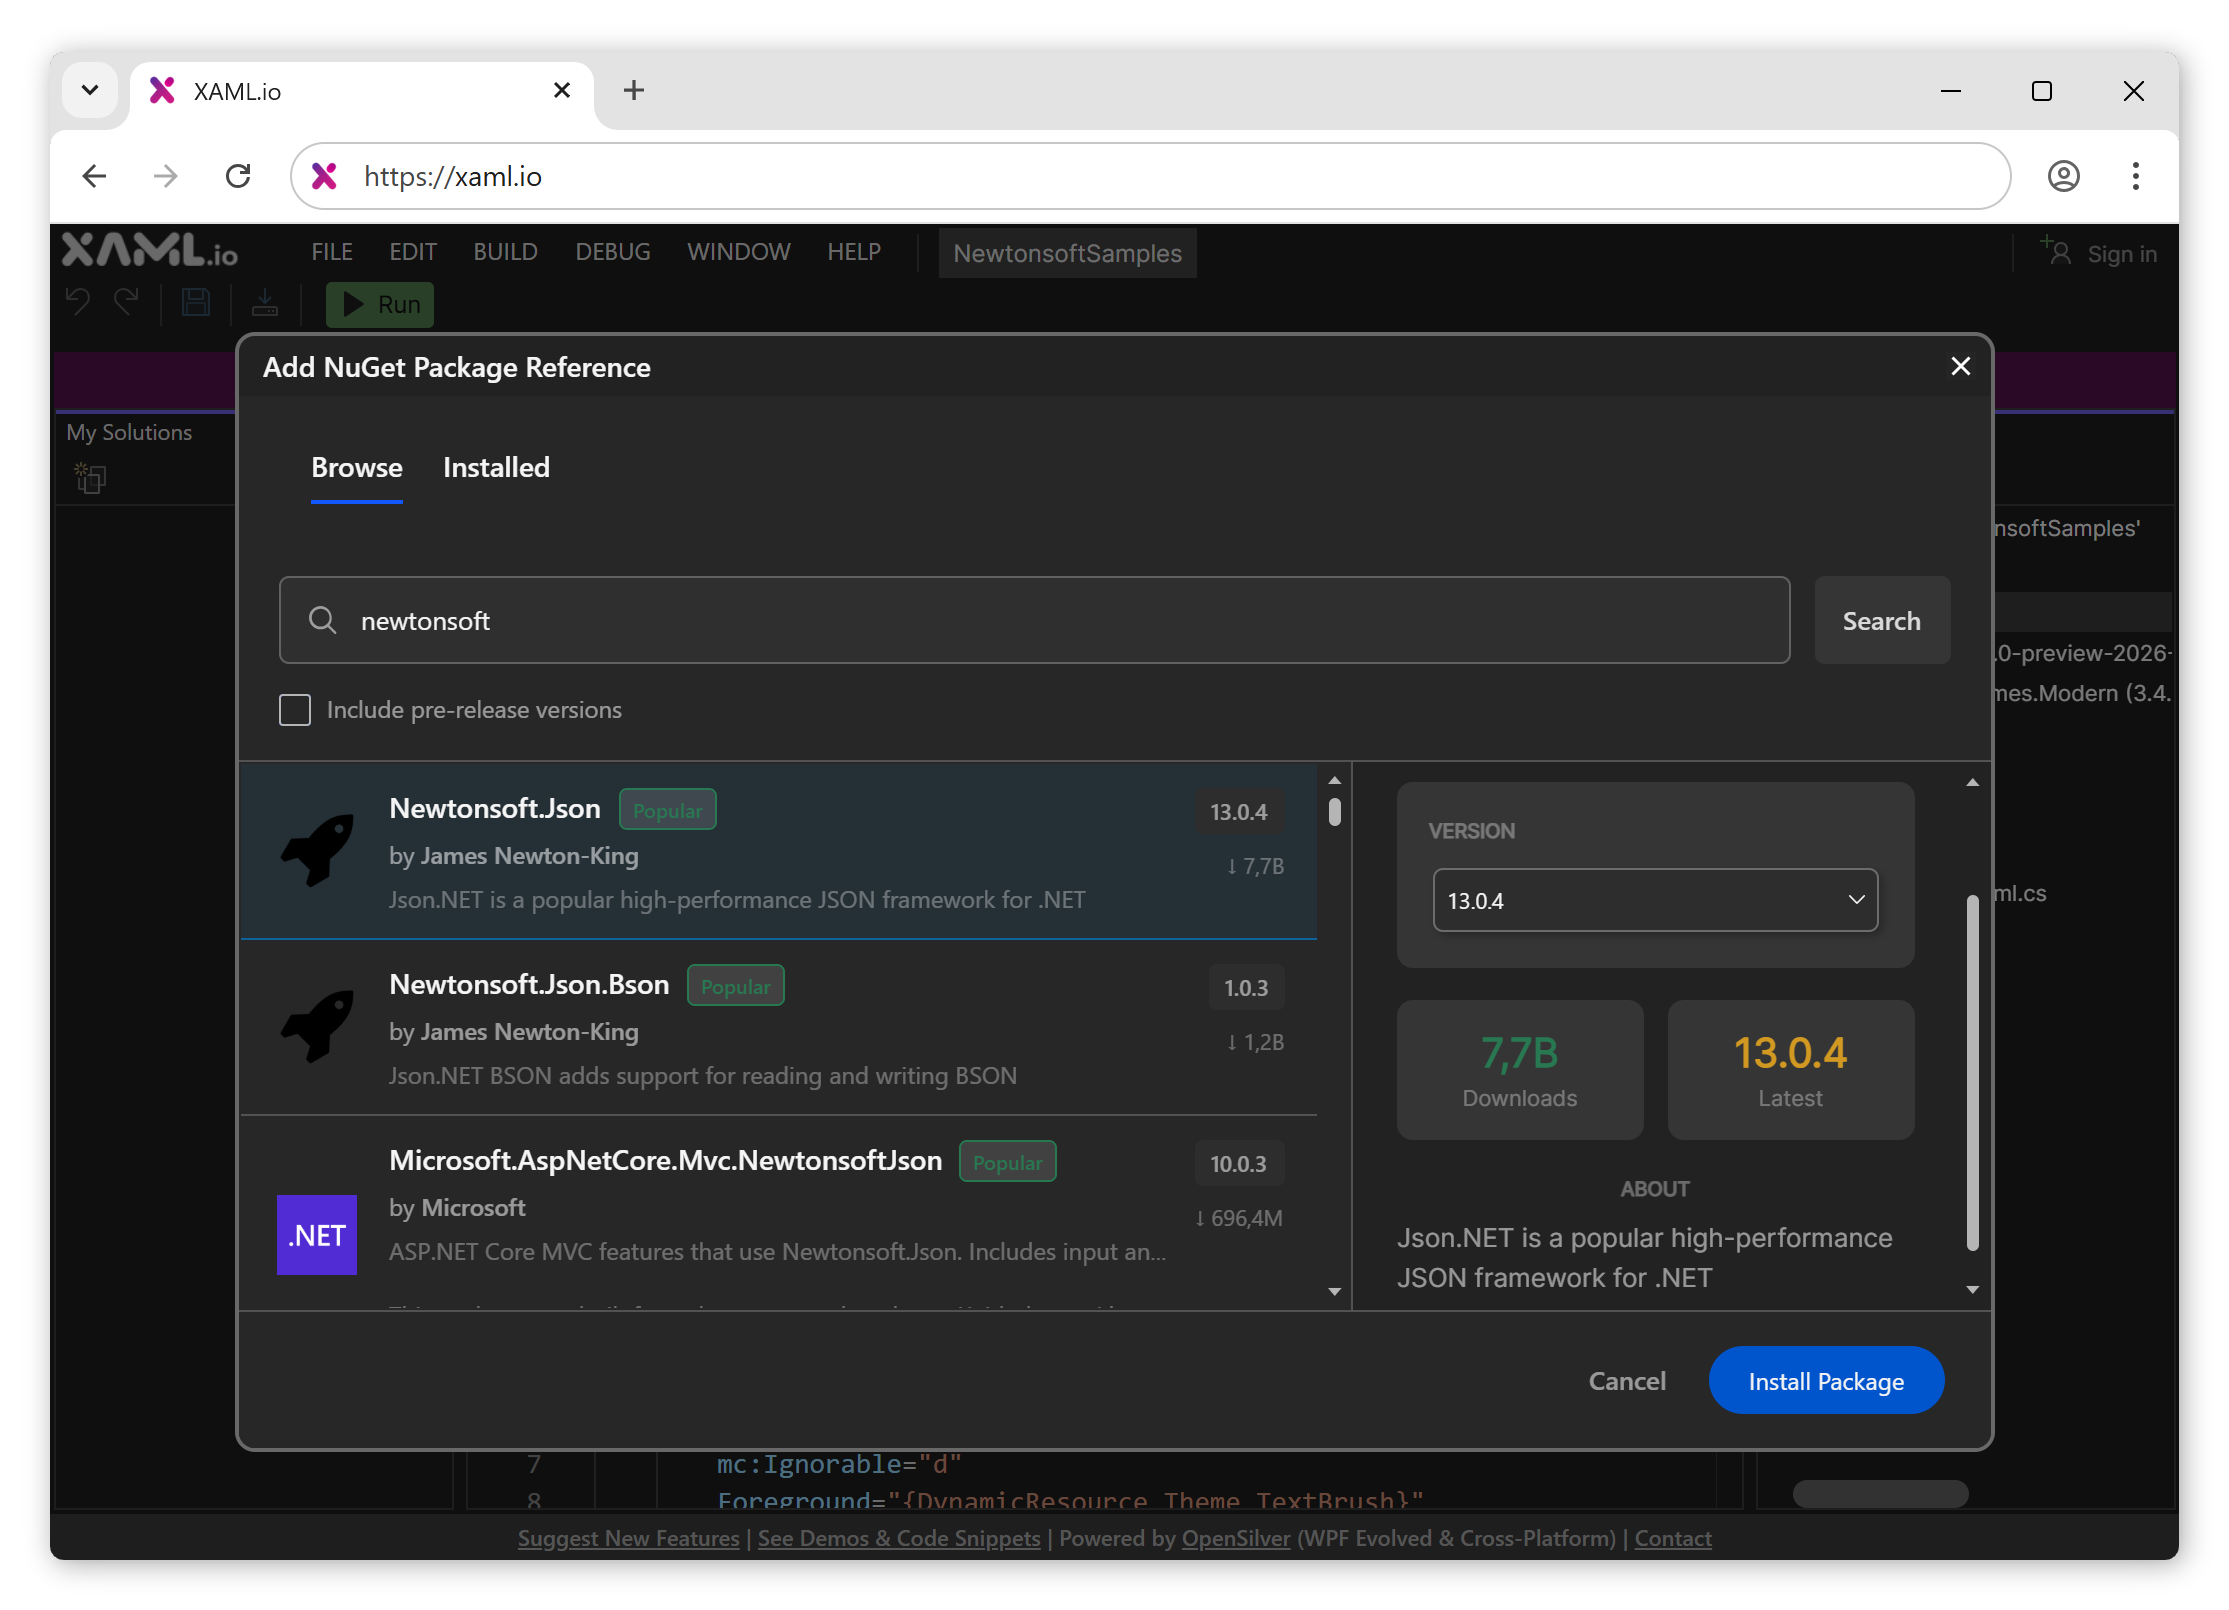Open the browser three-dot menu

[x=2135, y=176]
